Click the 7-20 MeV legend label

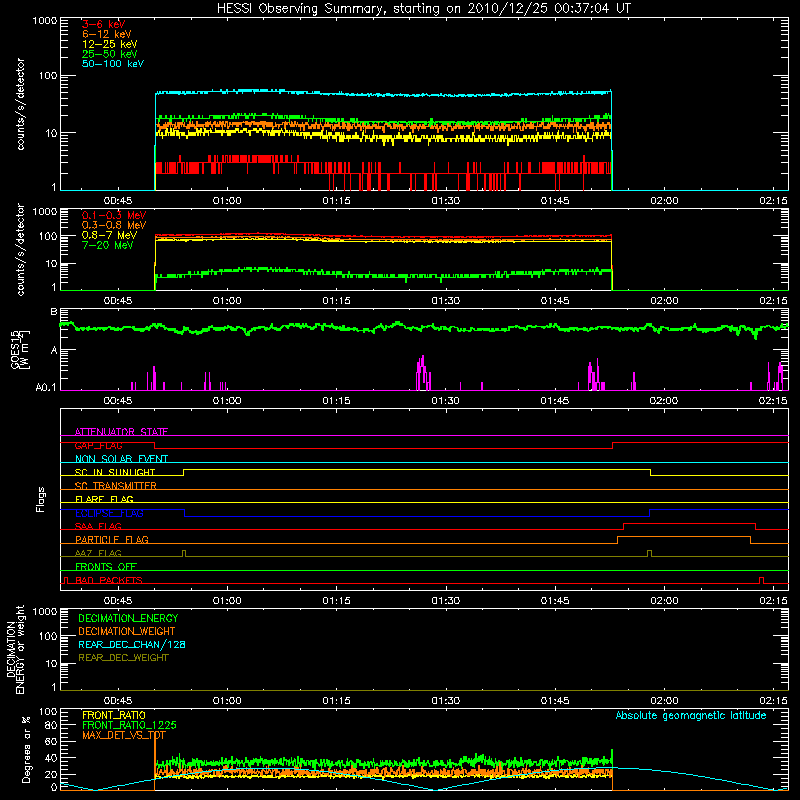pos(107,245)
